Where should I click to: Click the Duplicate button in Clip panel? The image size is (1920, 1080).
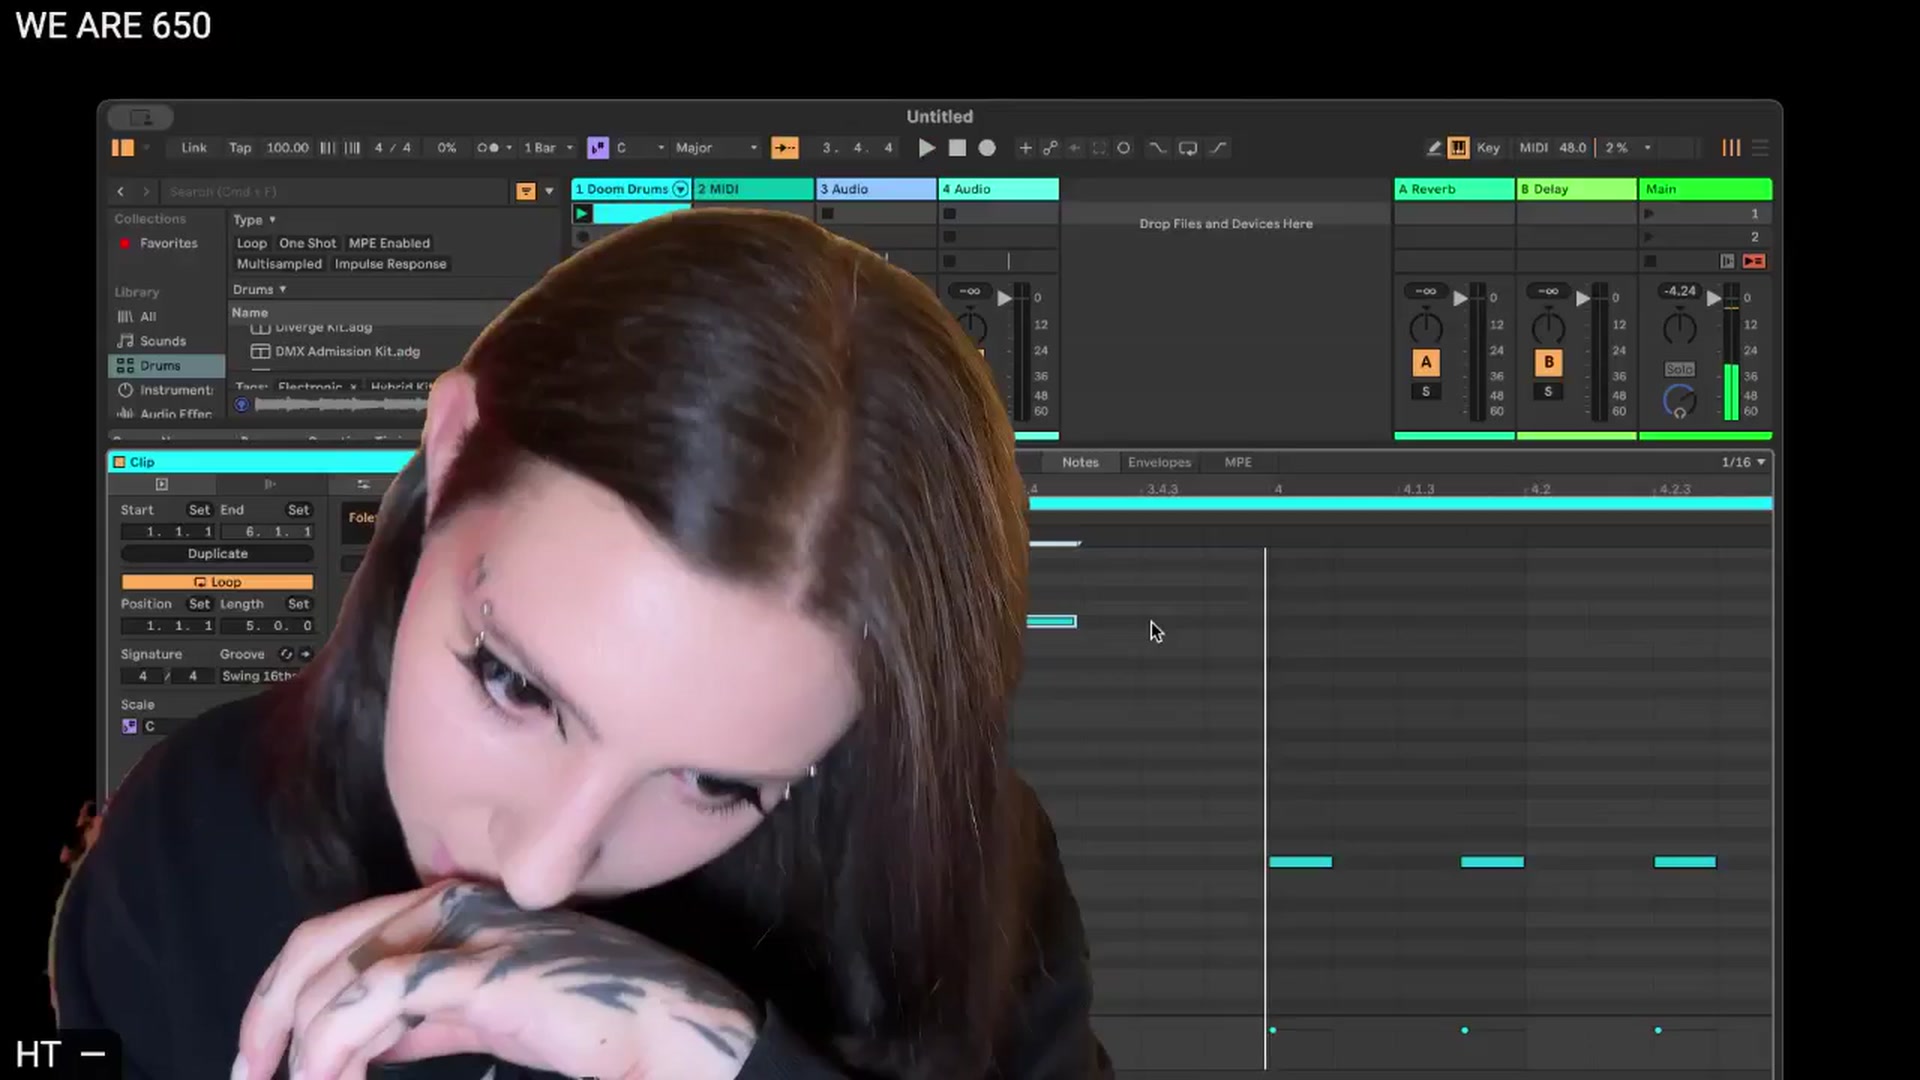tap(217, 554)
